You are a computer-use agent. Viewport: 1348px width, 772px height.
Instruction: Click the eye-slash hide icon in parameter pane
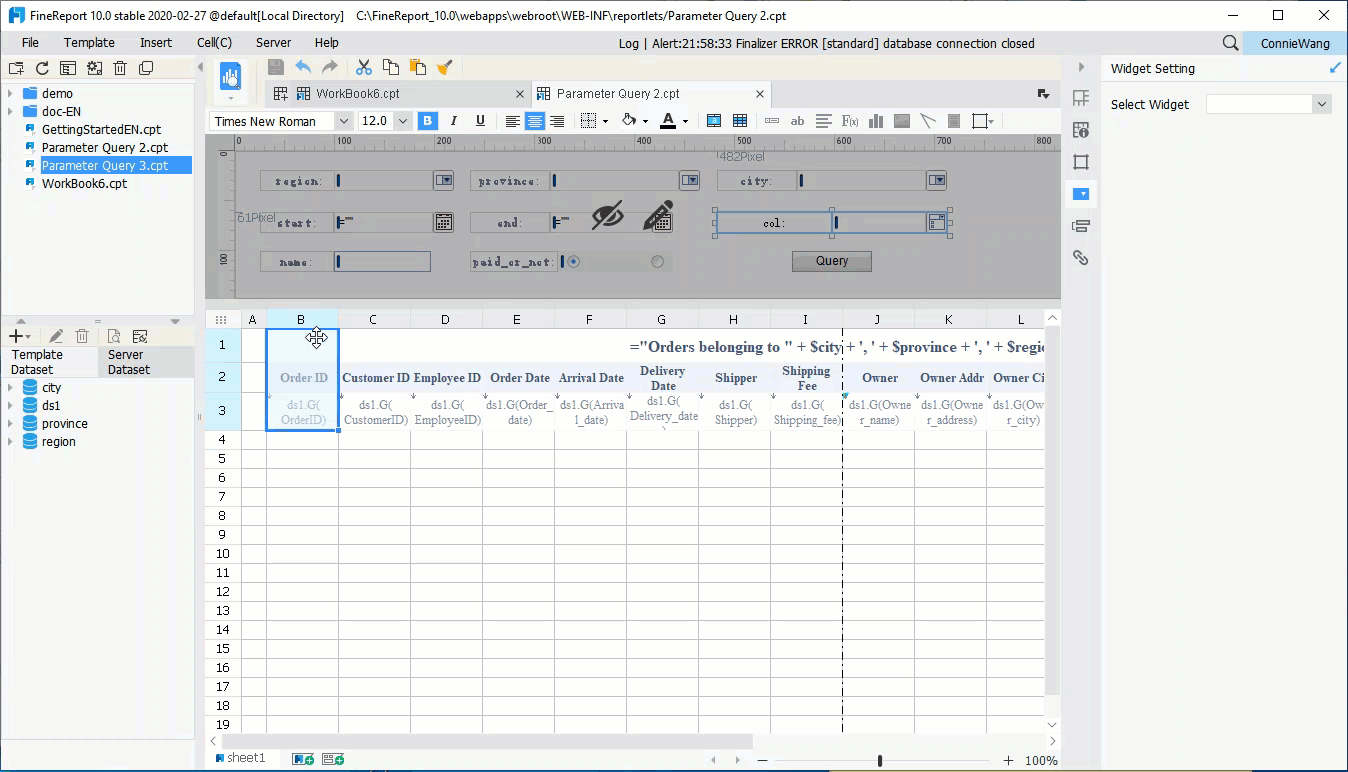click(x=607, y=216)
